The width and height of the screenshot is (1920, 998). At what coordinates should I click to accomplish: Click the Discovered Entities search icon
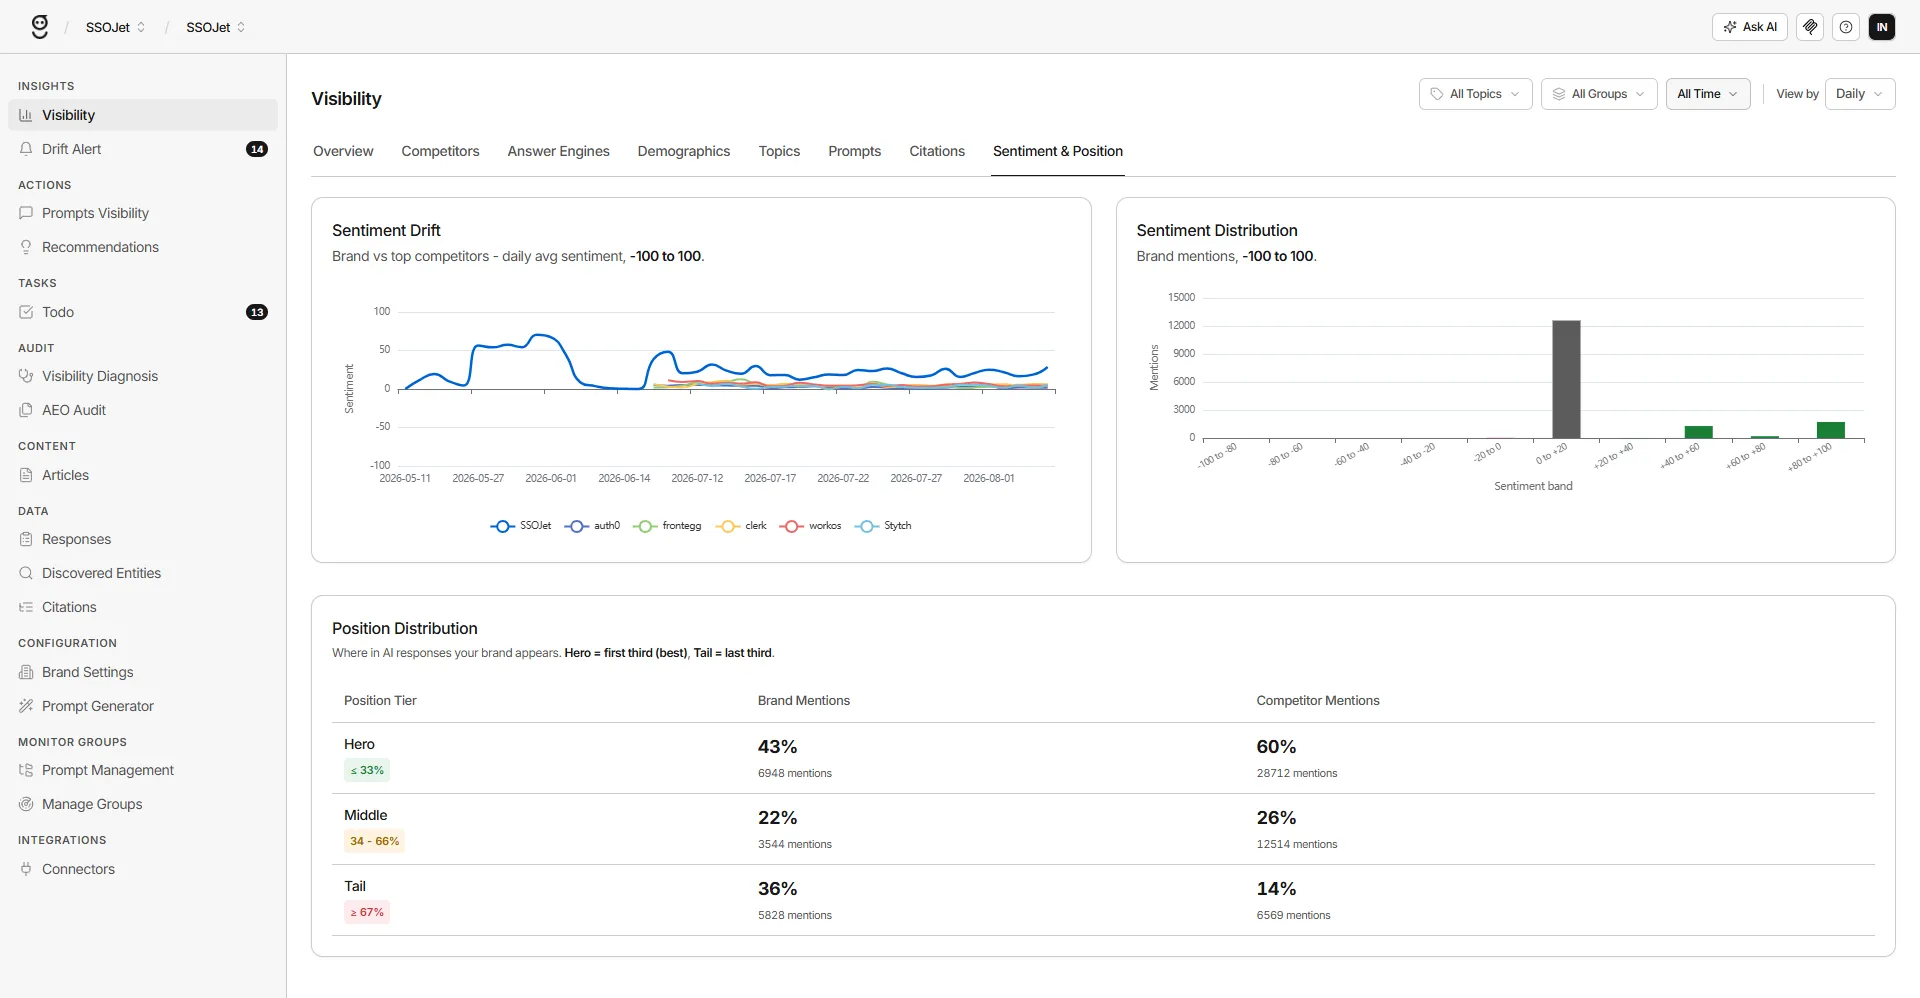(x=26, y=573)
